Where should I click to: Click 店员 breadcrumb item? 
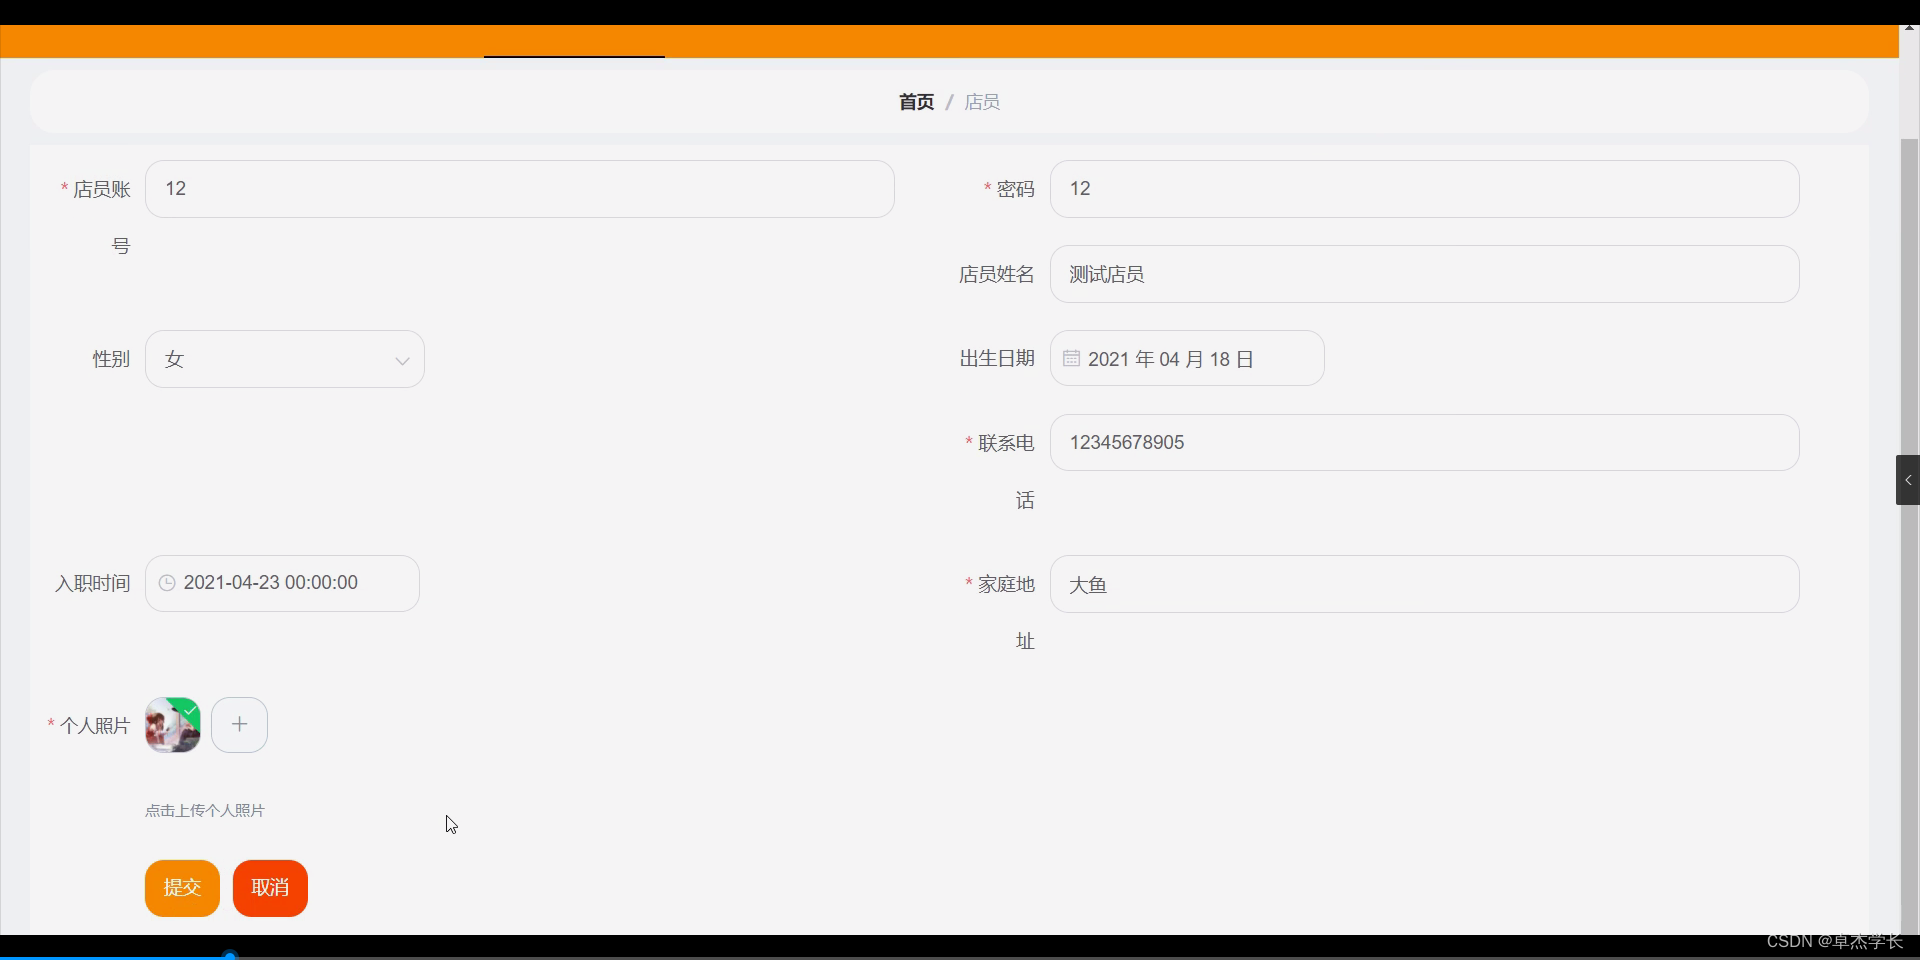982,102
